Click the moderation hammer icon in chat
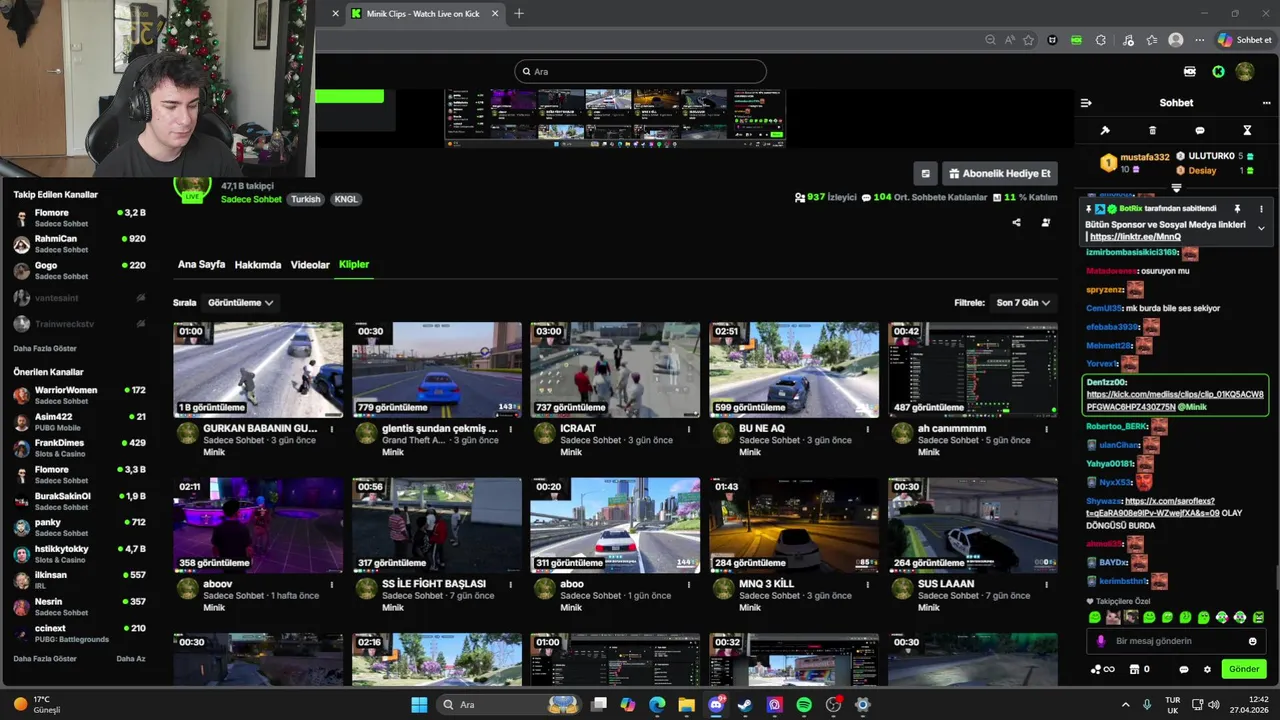 [1105, 130]
